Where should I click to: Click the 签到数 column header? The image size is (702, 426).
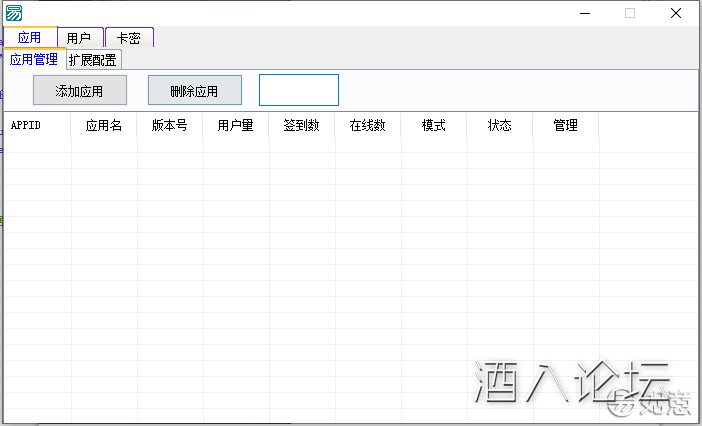click(301, 125)
